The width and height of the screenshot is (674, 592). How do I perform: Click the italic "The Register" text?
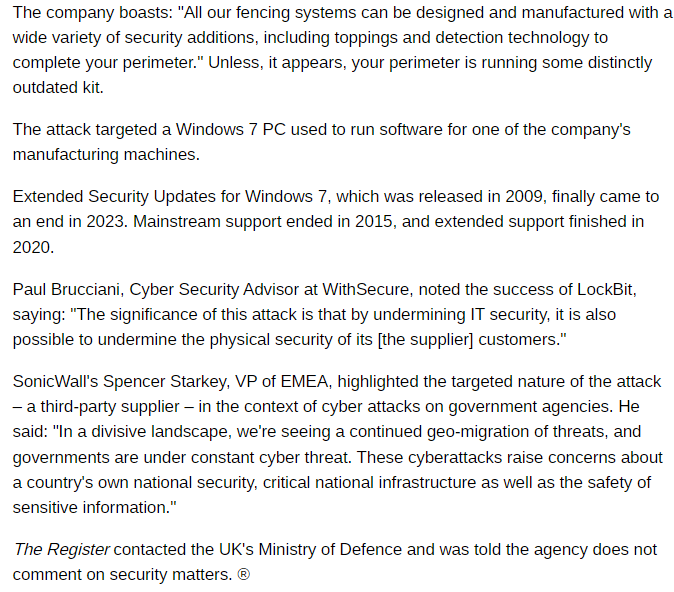pos(62,549)
